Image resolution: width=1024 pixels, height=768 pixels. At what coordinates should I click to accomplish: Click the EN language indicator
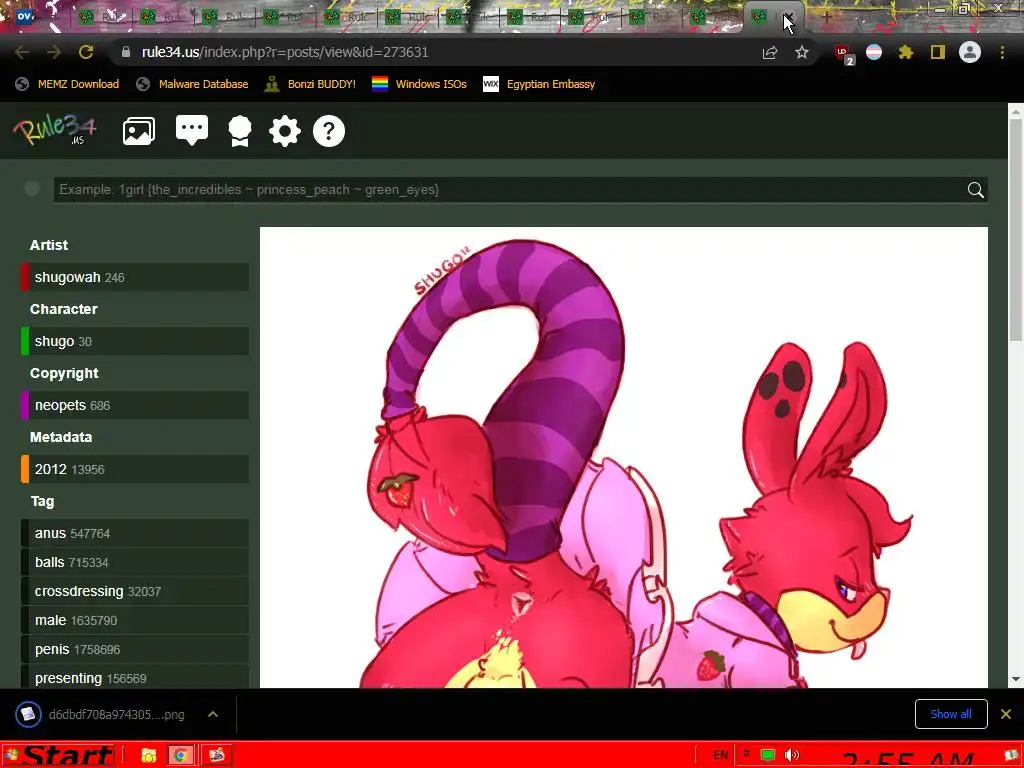click(720, 755)
